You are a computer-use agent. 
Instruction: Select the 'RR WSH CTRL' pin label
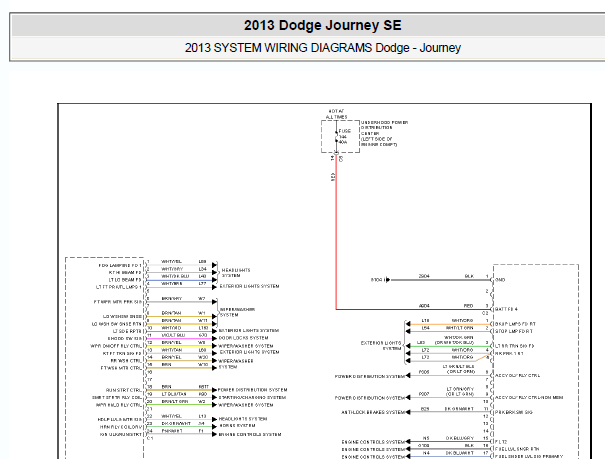click(x=126, y=361)
